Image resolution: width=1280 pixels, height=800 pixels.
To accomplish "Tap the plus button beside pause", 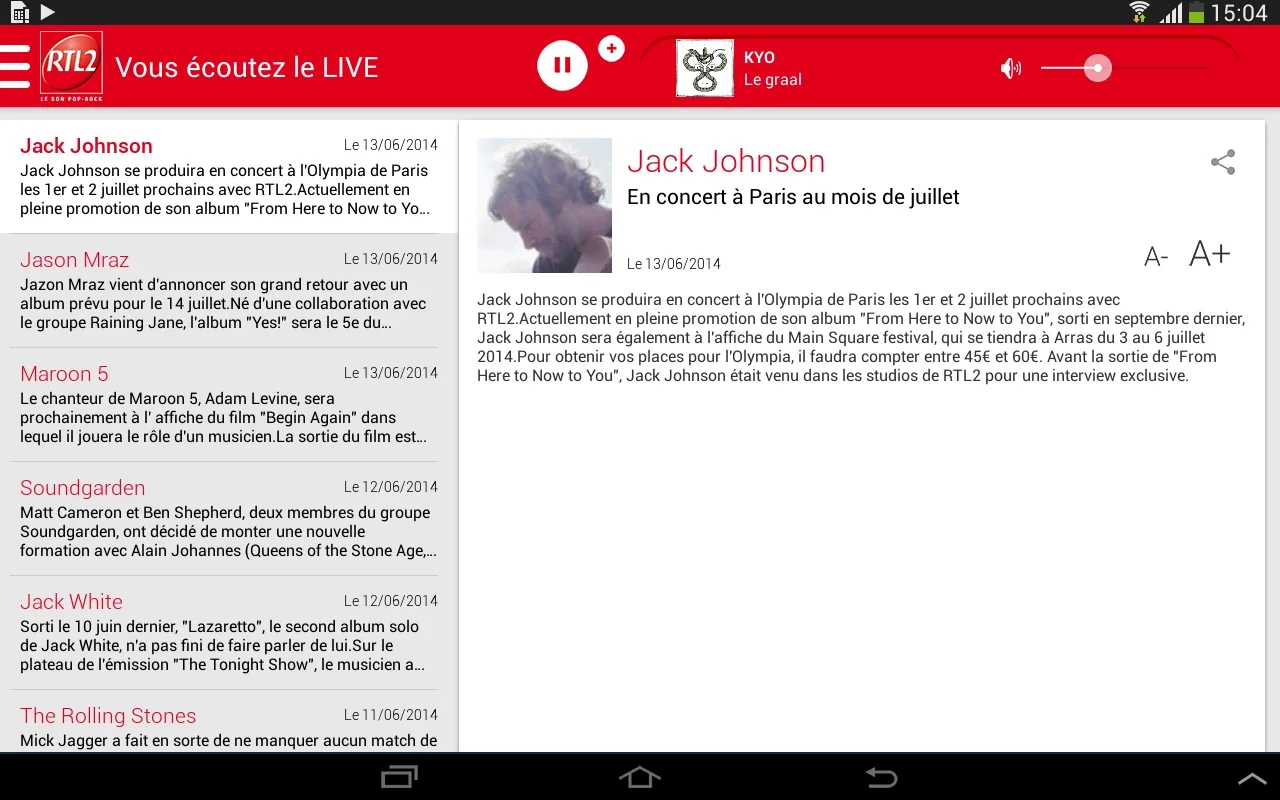I will pos(611,48).
